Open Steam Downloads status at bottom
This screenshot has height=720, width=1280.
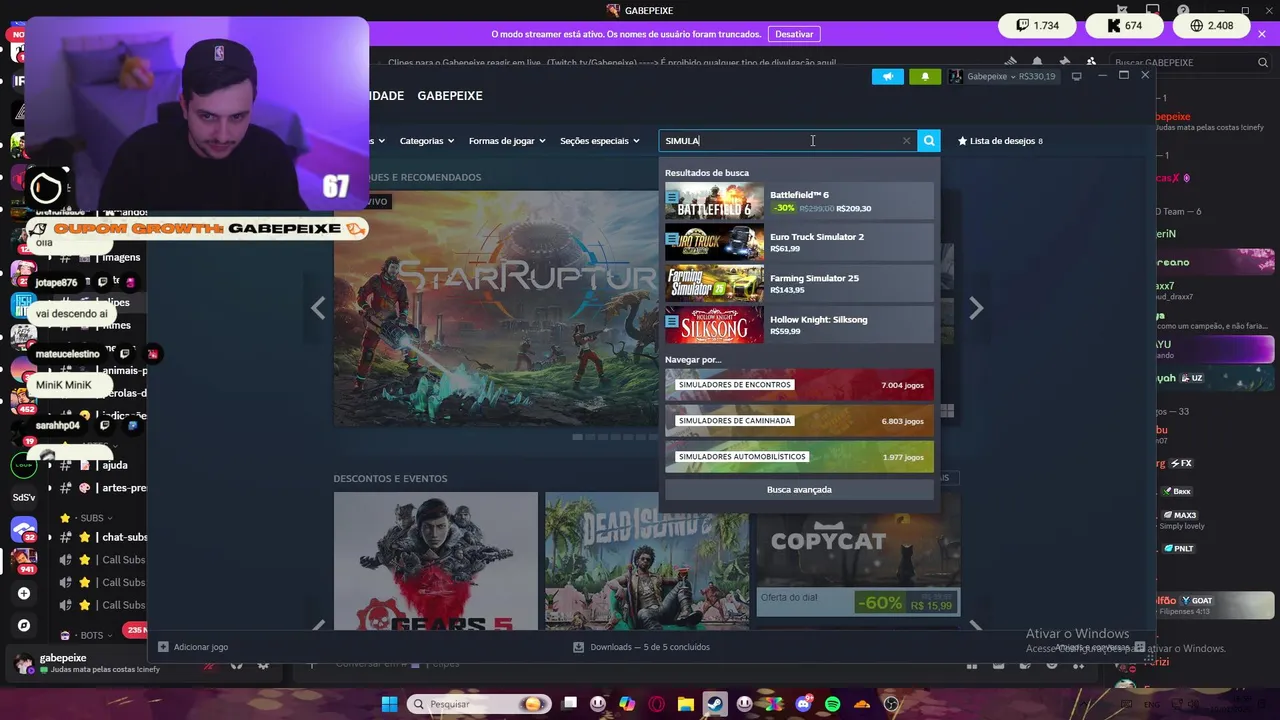click(x=641, y=647)
